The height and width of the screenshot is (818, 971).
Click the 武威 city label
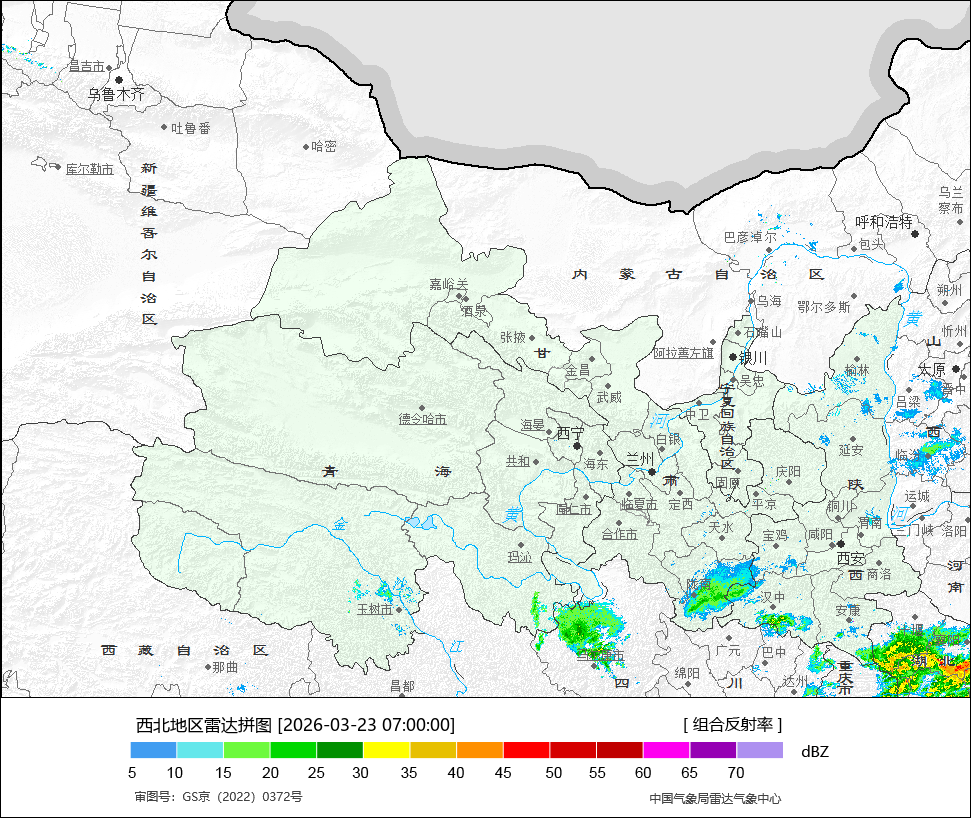pyautogui.click(x=609, y=397)
